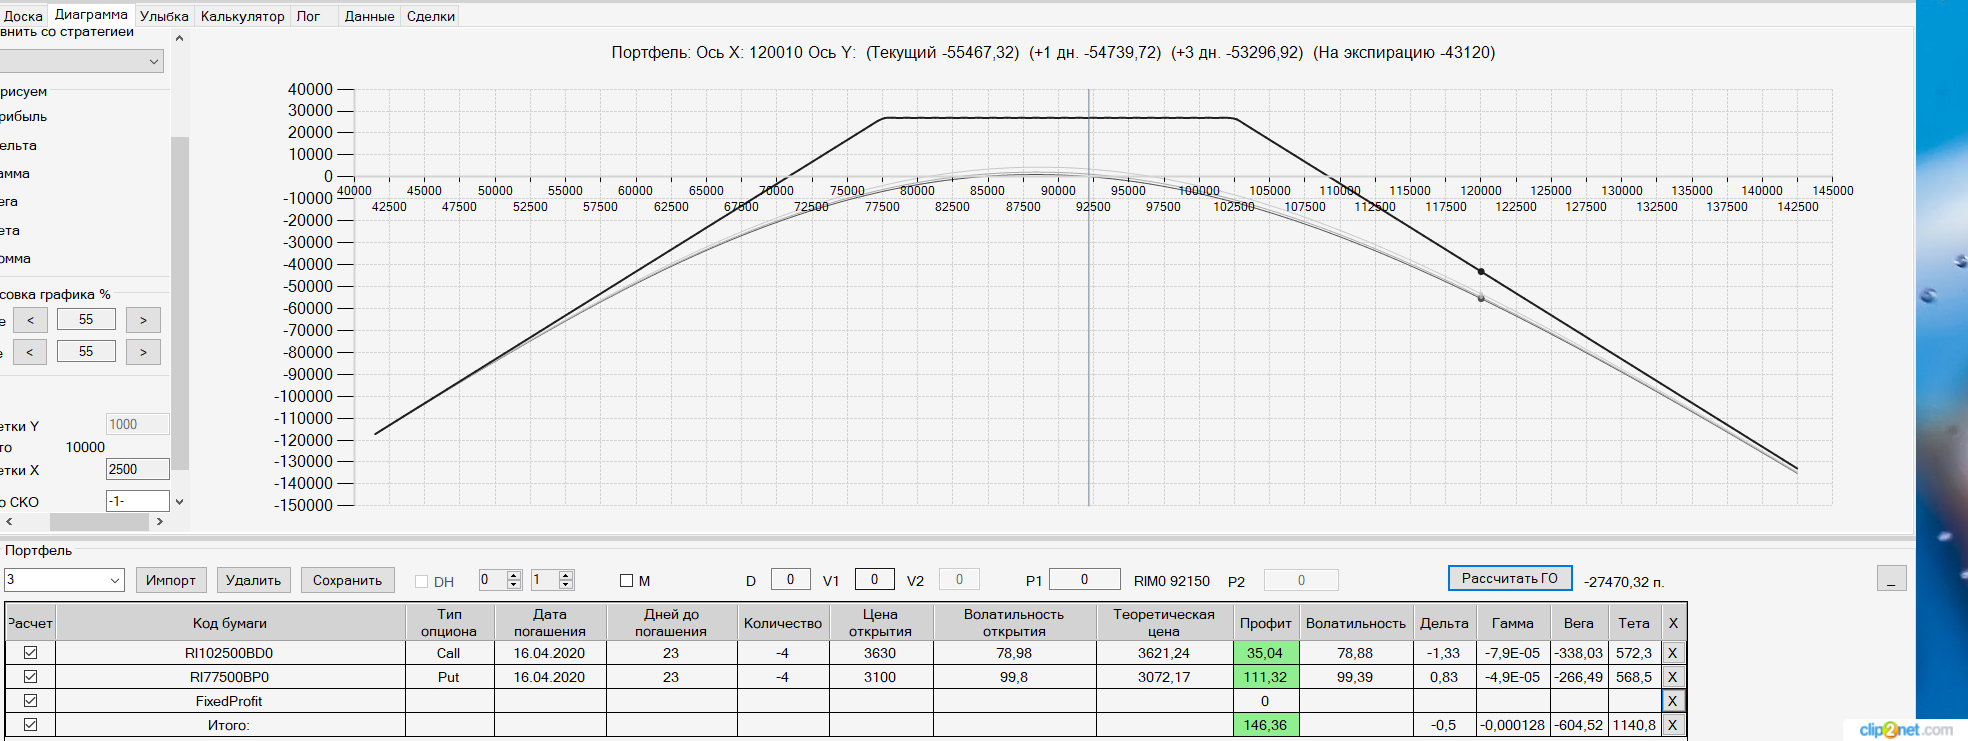The height and width of the screenshot is (741, 1968).
Task: Remove the RI102500BD0 row with its X
Action: click(x=1673, y=653)
